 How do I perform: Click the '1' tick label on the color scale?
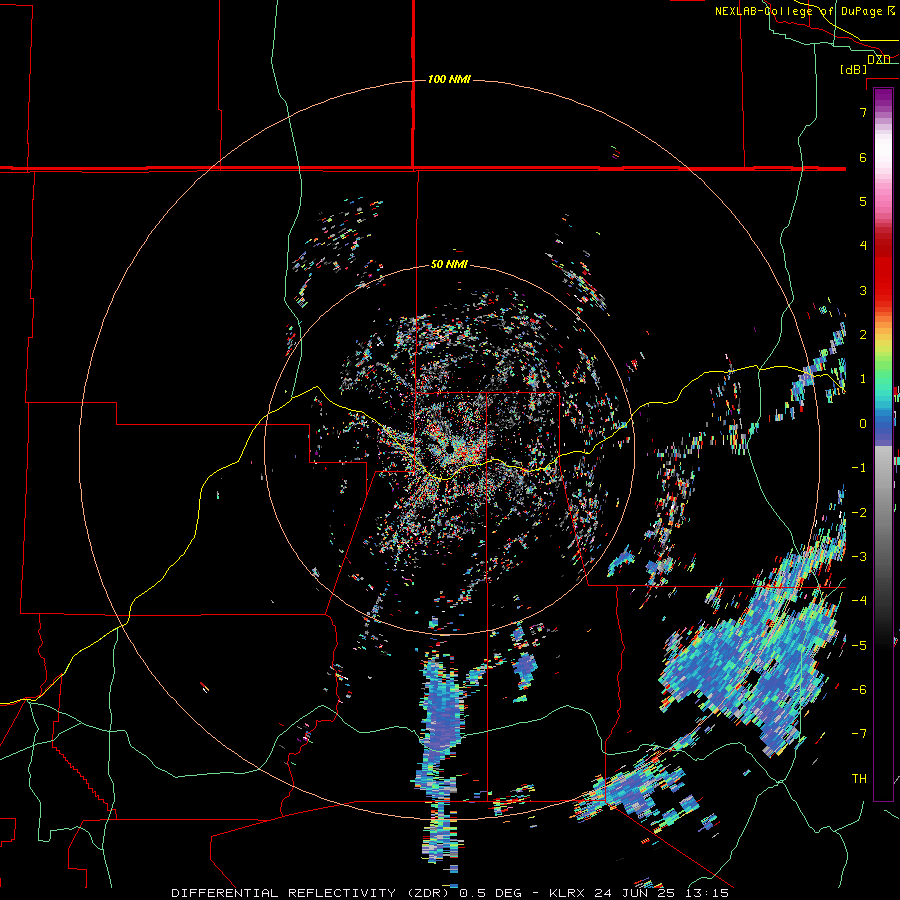click(x=863, y=379)
